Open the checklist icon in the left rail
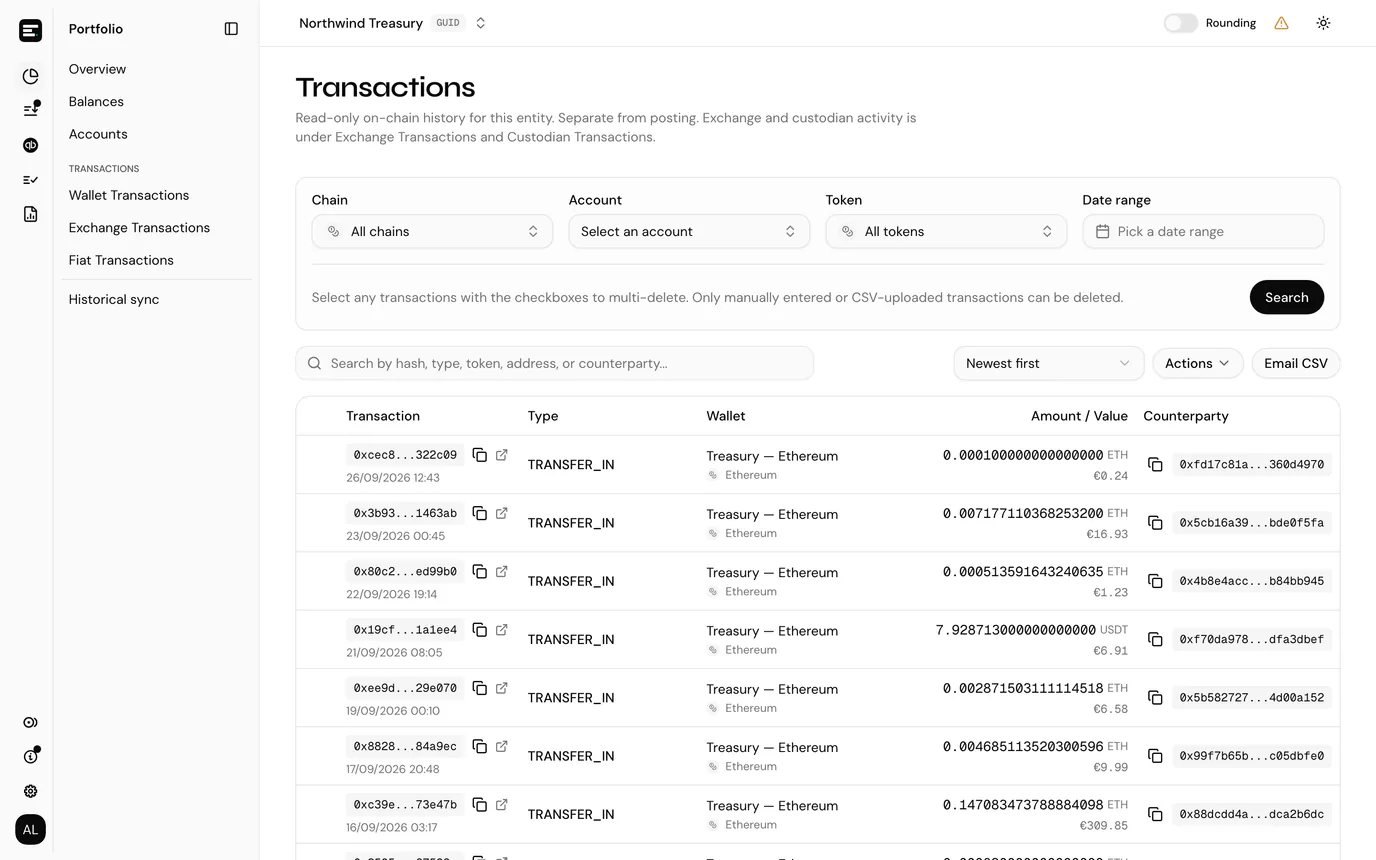The width and height of the screenshot is (1376, 860). (x=30, y=180)
